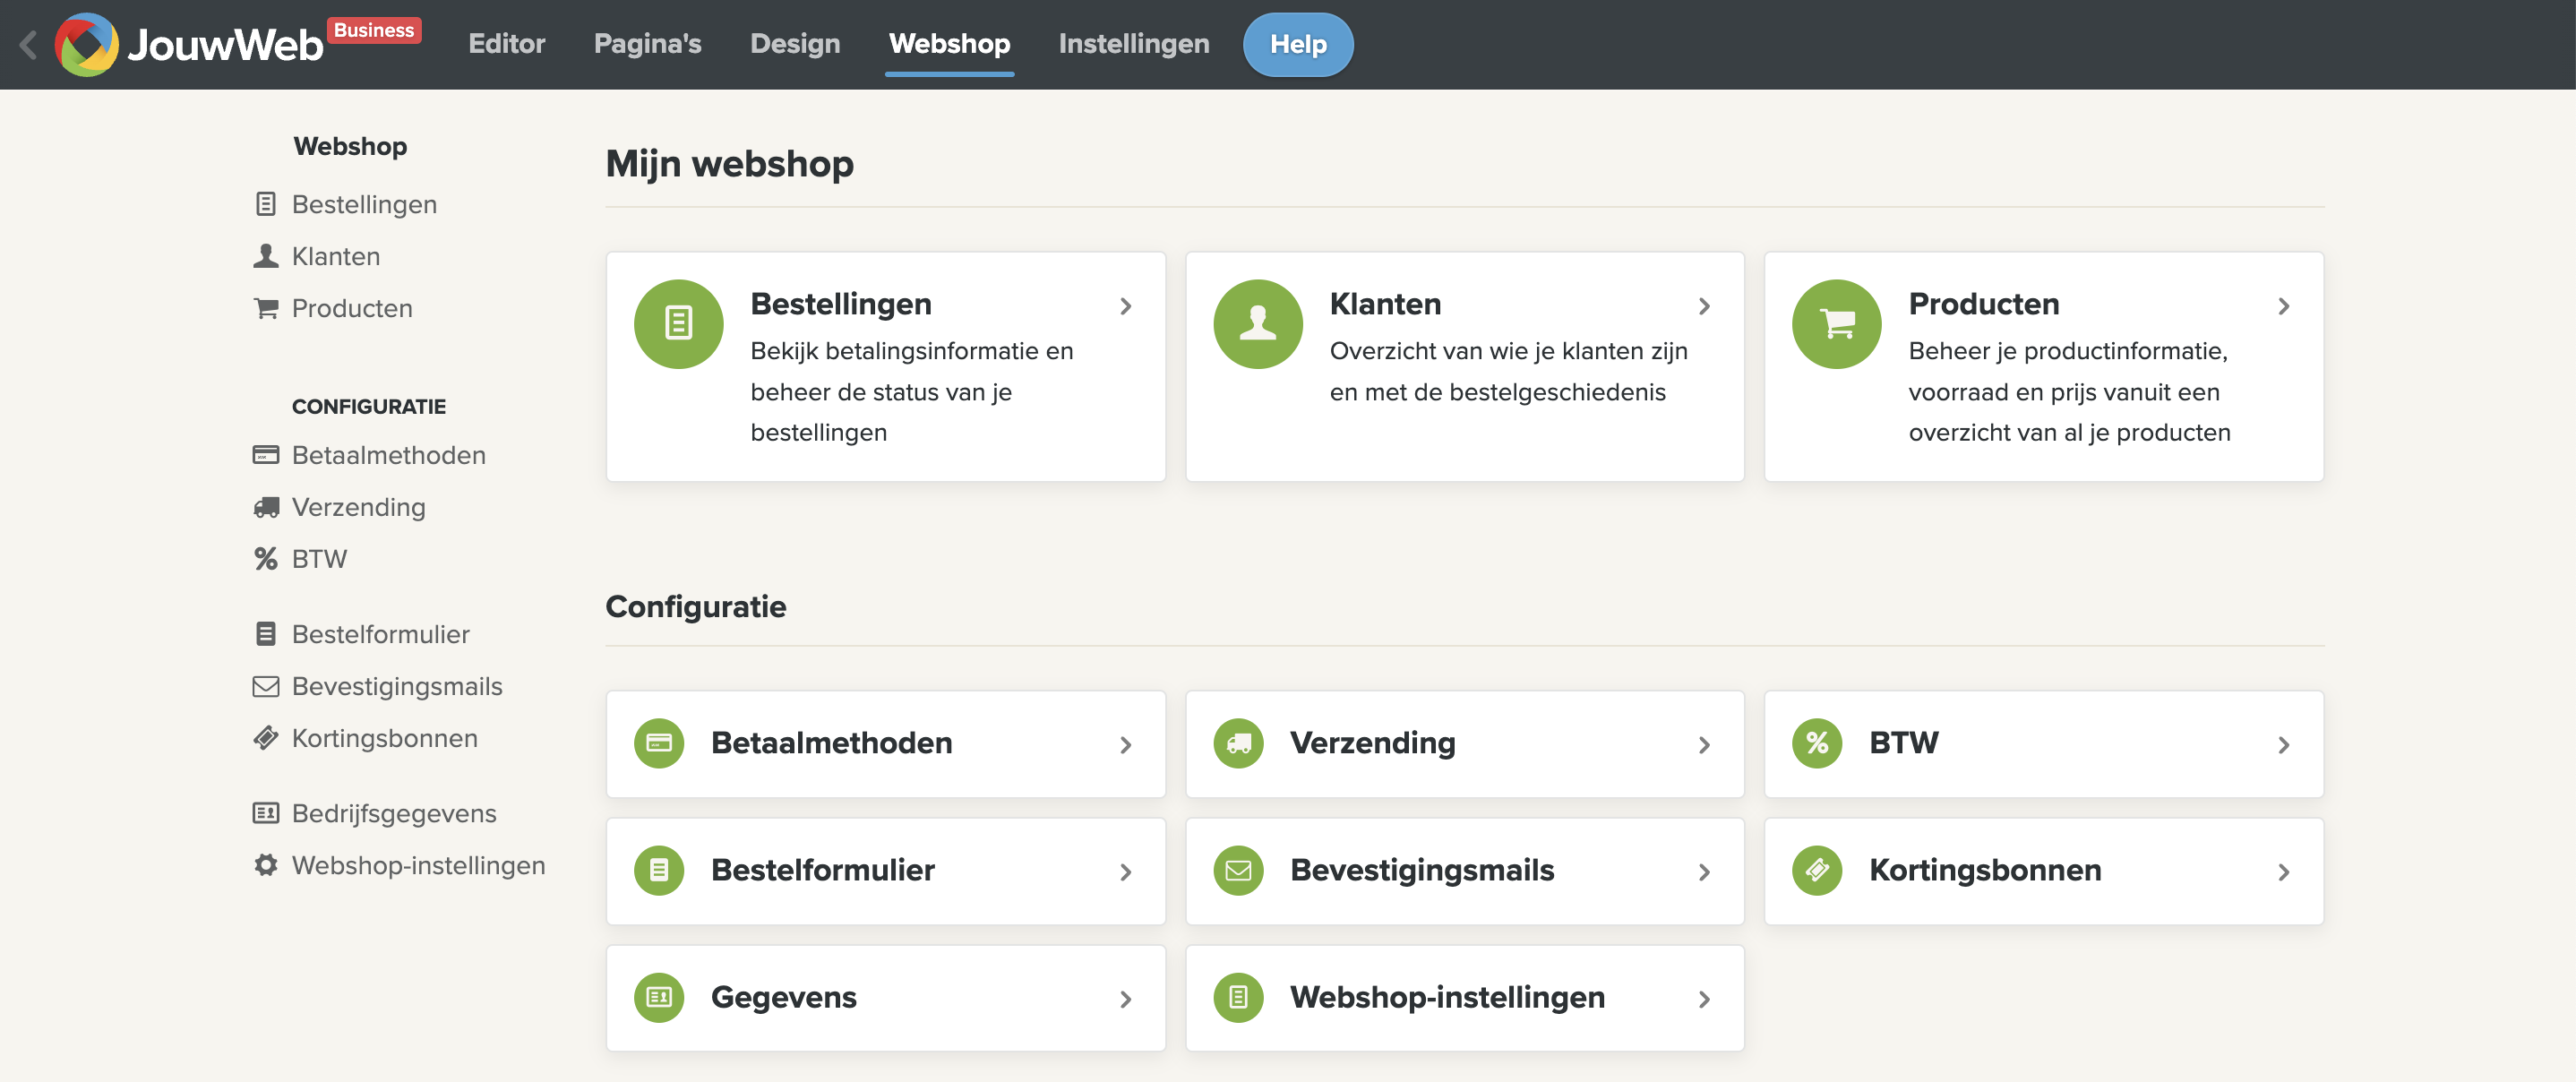The height and width of the screenshot is (1082, 2576).
Task: Click the chevron on the Bestelformulier card
Action: click(1125, 871)
